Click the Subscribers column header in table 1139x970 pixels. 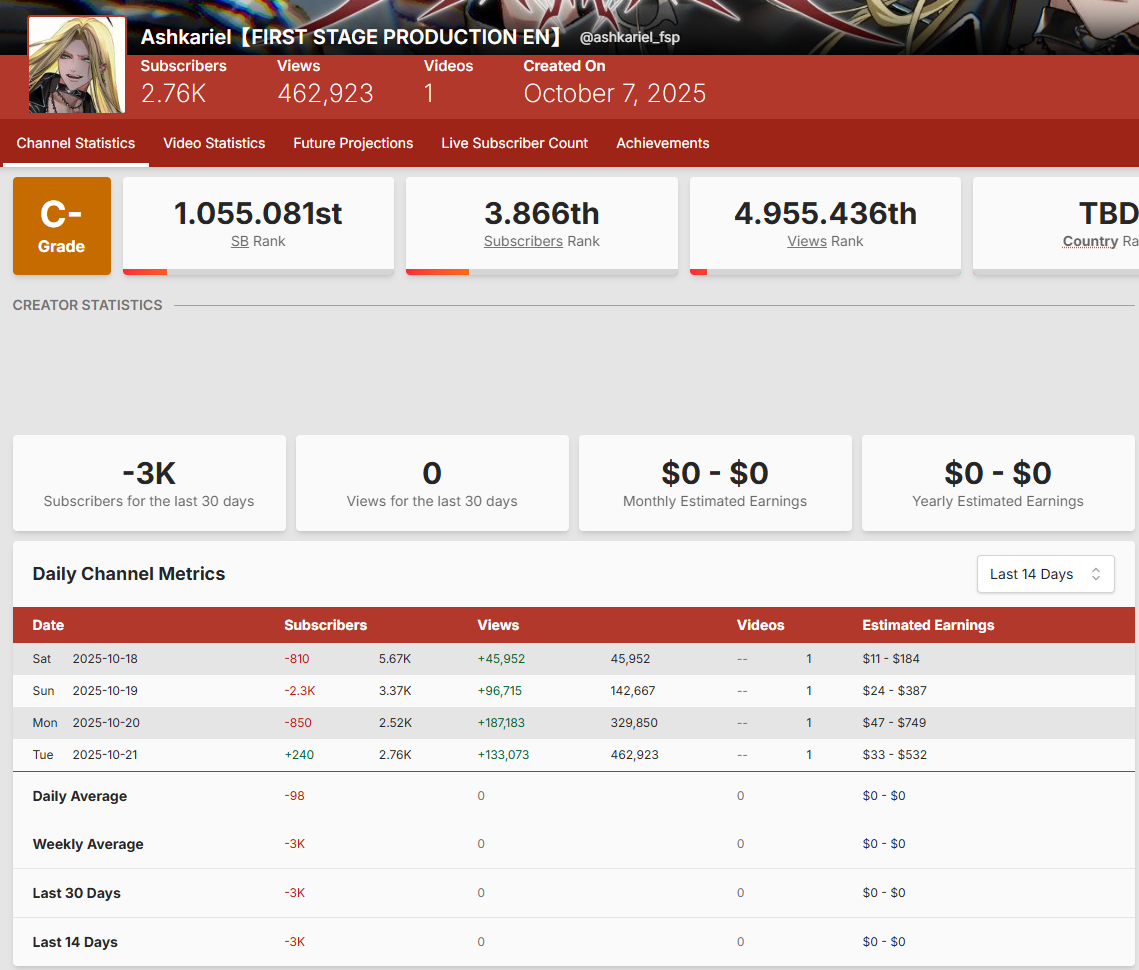(325, 626)
